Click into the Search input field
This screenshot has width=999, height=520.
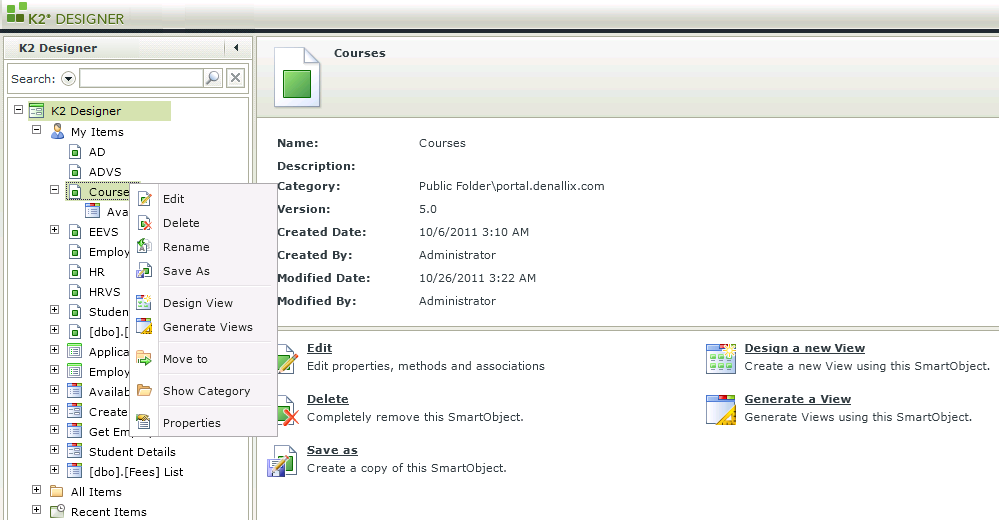coord(141,78)
